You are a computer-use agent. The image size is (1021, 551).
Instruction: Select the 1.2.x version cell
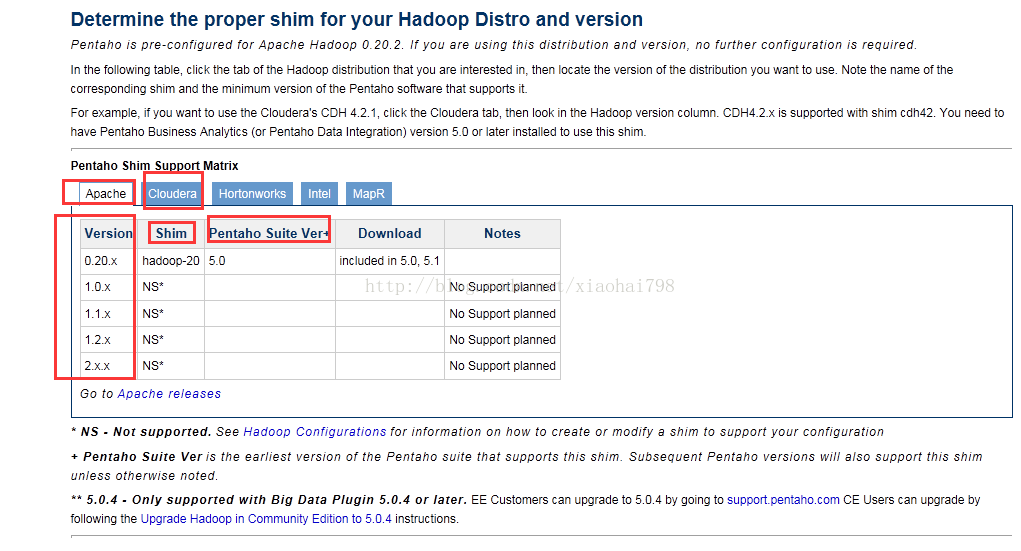click(x=109, y=340)
